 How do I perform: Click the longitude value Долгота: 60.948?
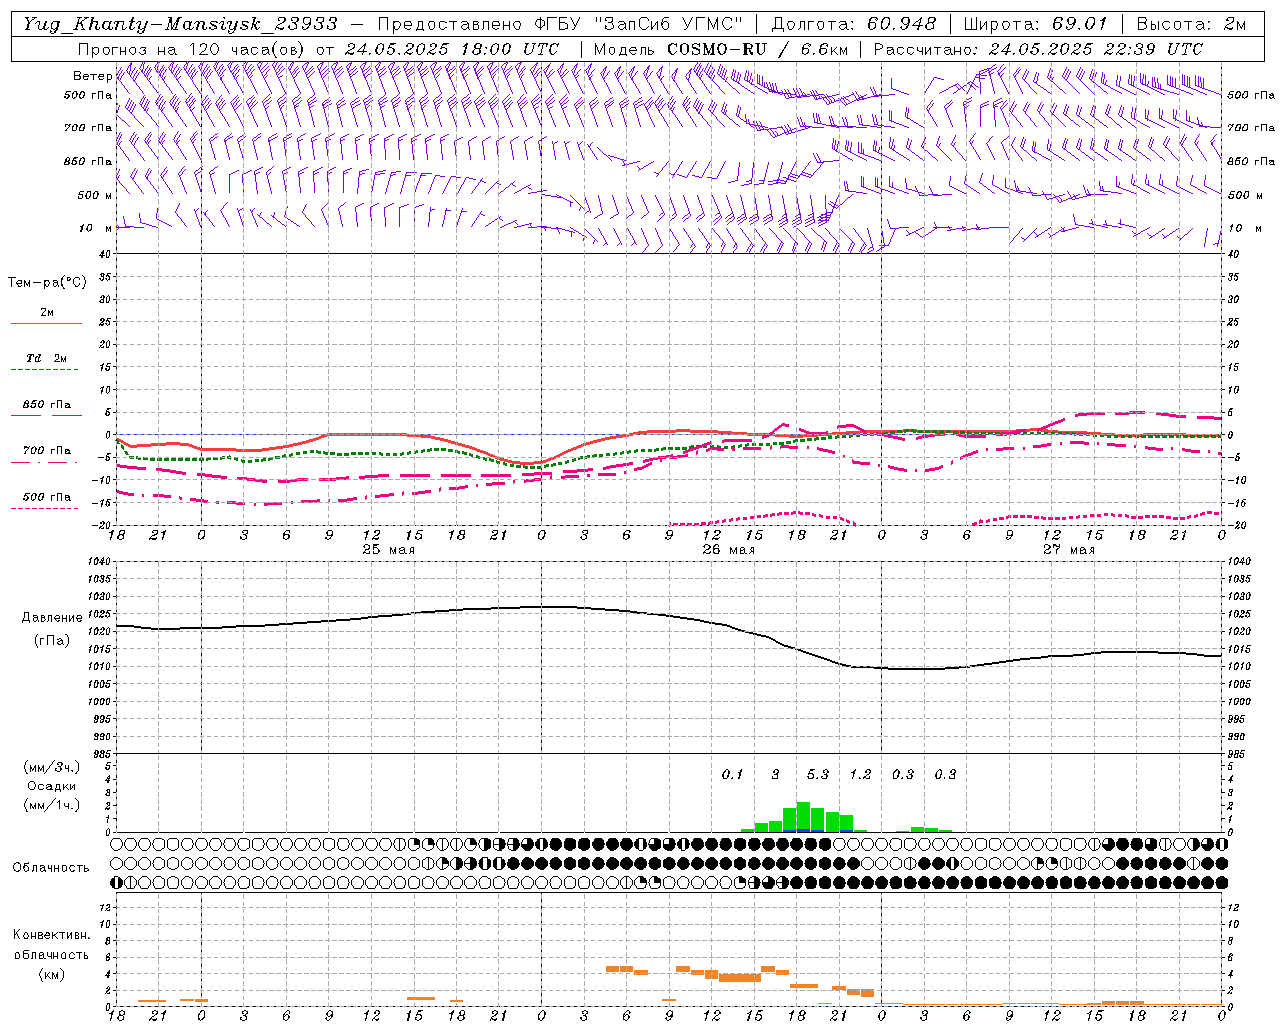854,24
